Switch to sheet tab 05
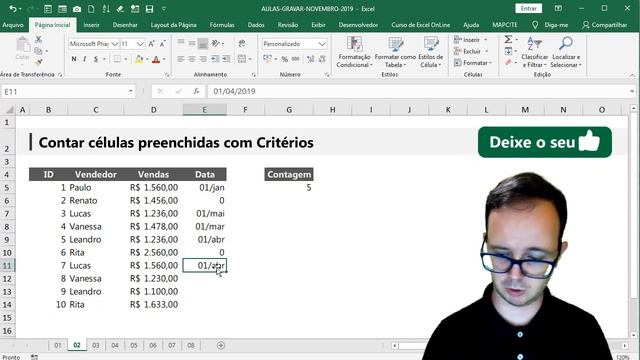This screenshot has width=640, height=360. [x=133, y=345]
